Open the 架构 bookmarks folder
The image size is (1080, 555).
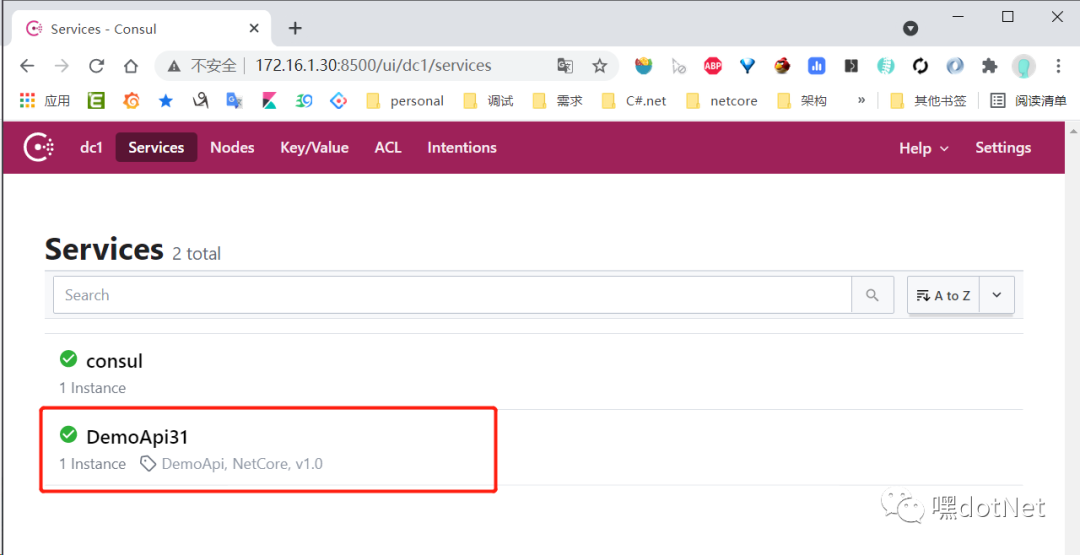[x=802, y=101]
